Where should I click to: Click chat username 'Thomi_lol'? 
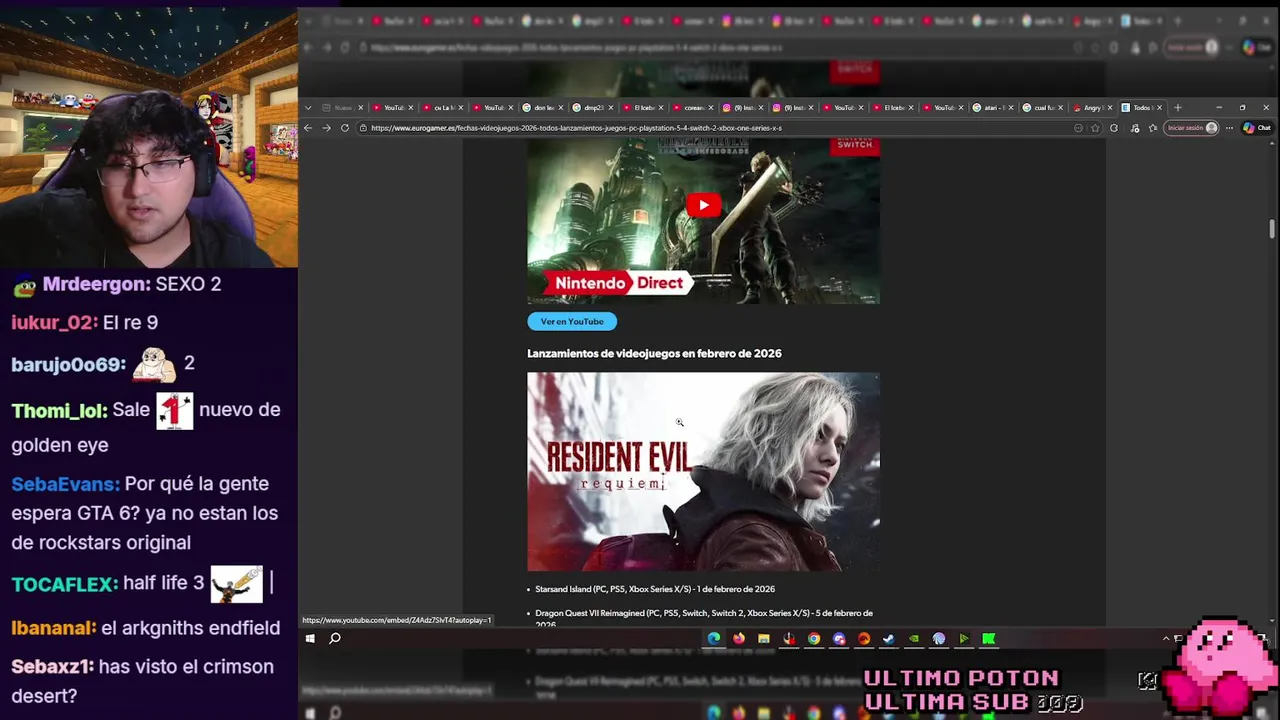[x=60, y=410]
